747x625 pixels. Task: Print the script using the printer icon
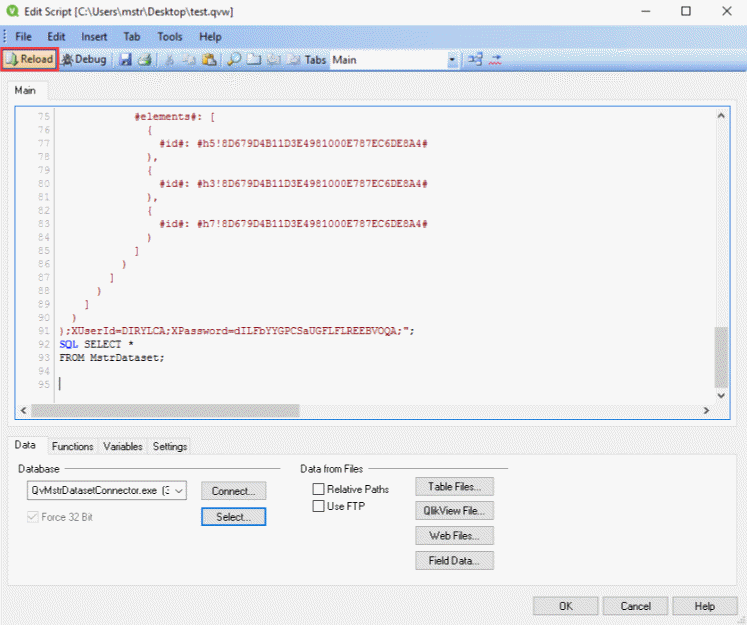tap(145, 60)
